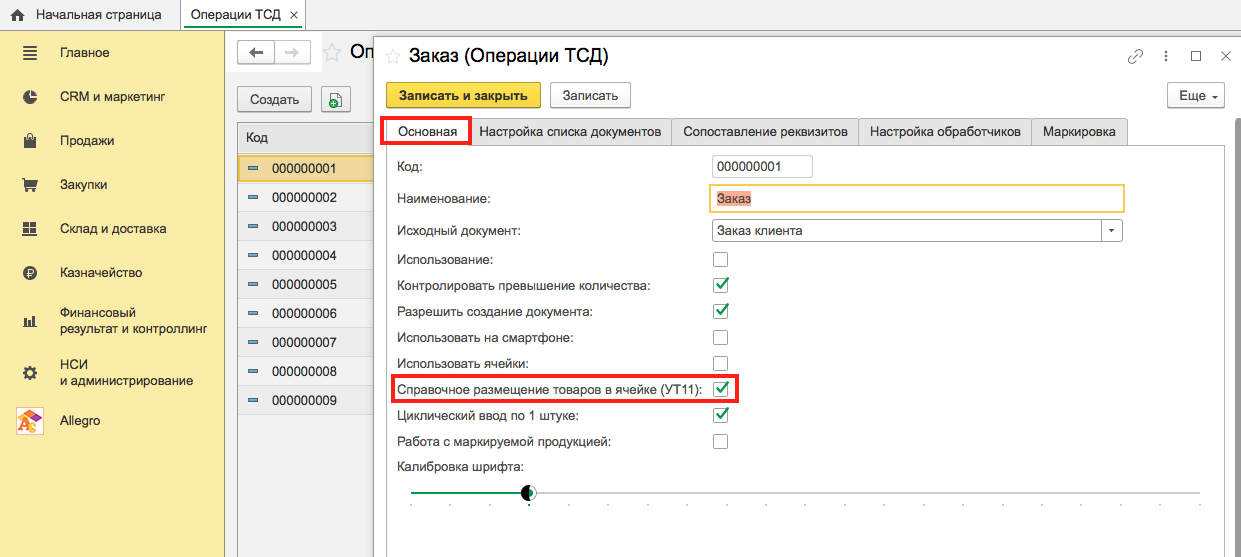Open Продажи shopping bag icon

point(30,141)
